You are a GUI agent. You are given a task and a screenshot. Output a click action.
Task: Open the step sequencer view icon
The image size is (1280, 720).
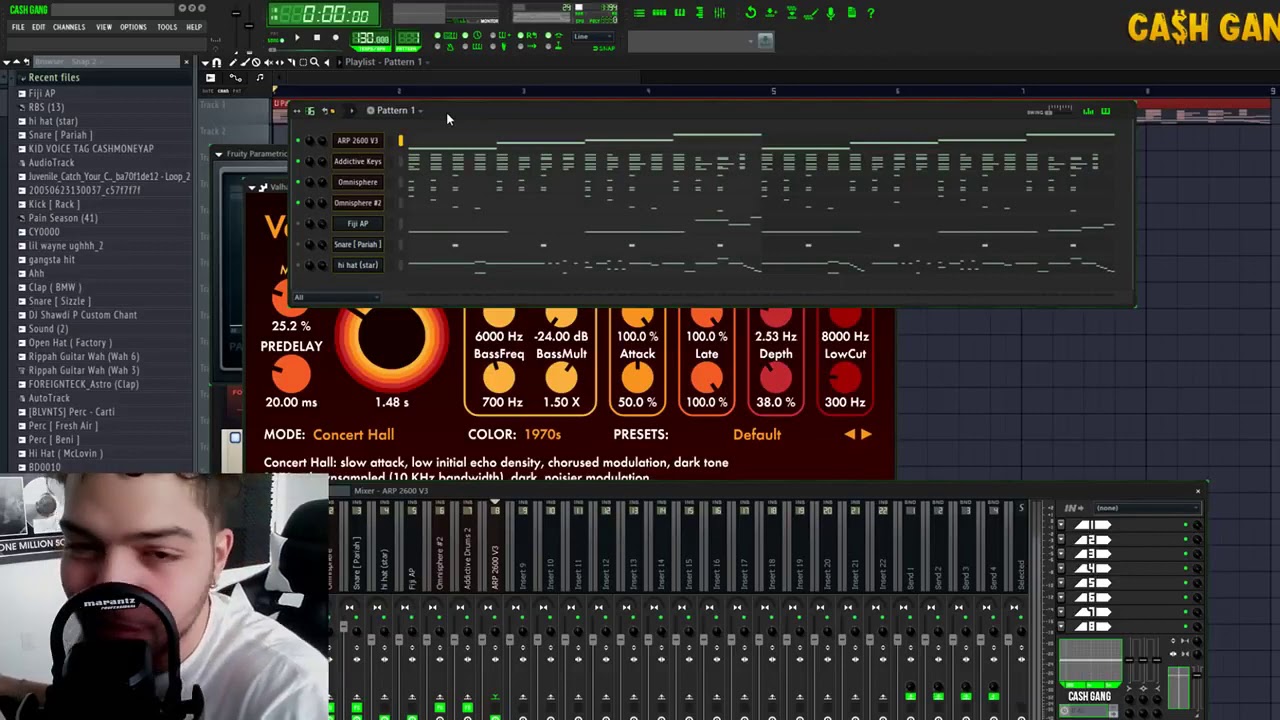click(659, 13)
